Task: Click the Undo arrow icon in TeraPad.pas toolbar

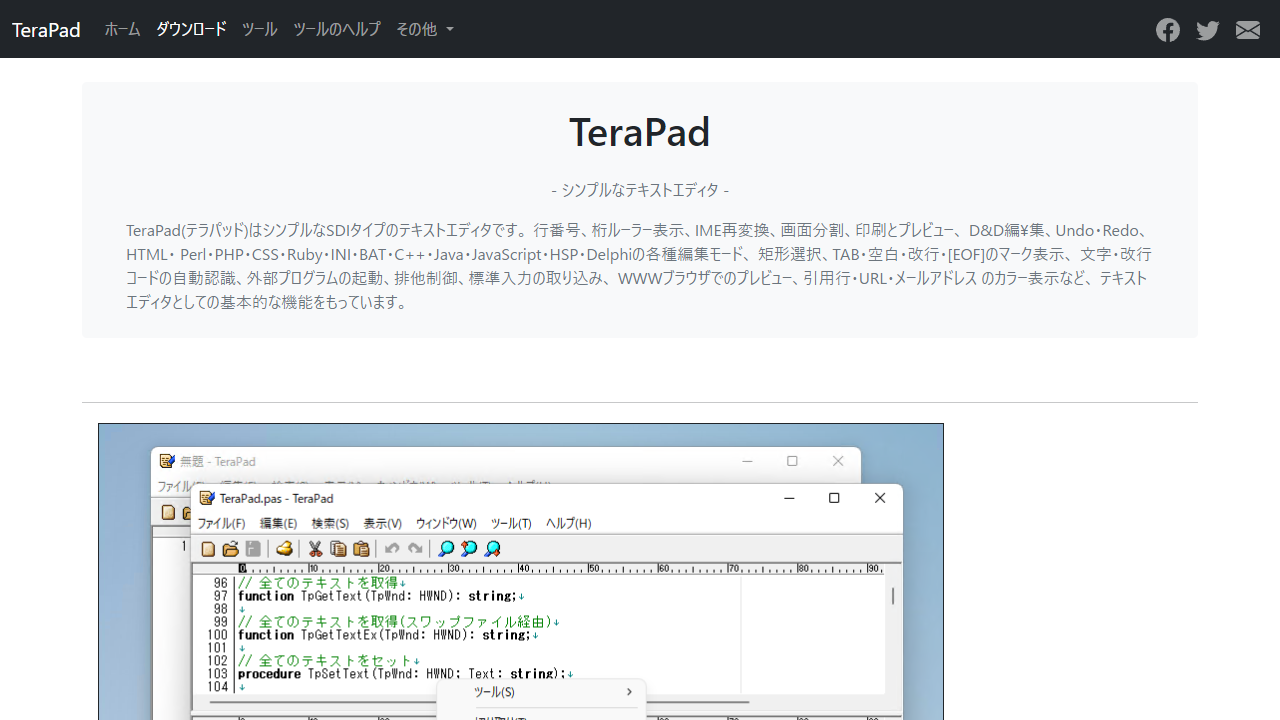Action: [x=392, y=549]
